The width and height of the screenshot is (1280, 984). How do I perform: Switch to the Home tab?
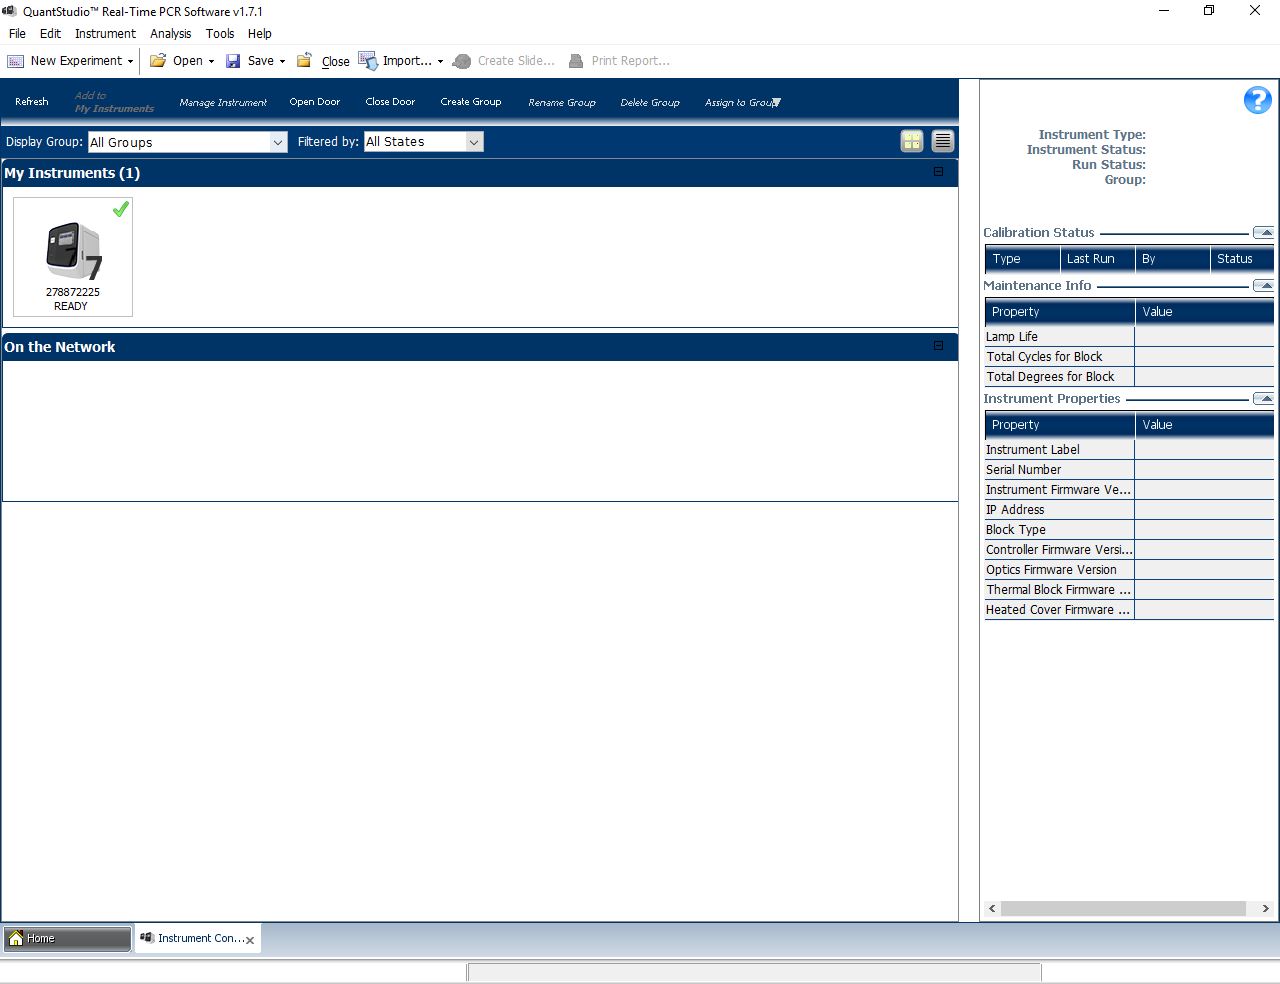(67, 938)
